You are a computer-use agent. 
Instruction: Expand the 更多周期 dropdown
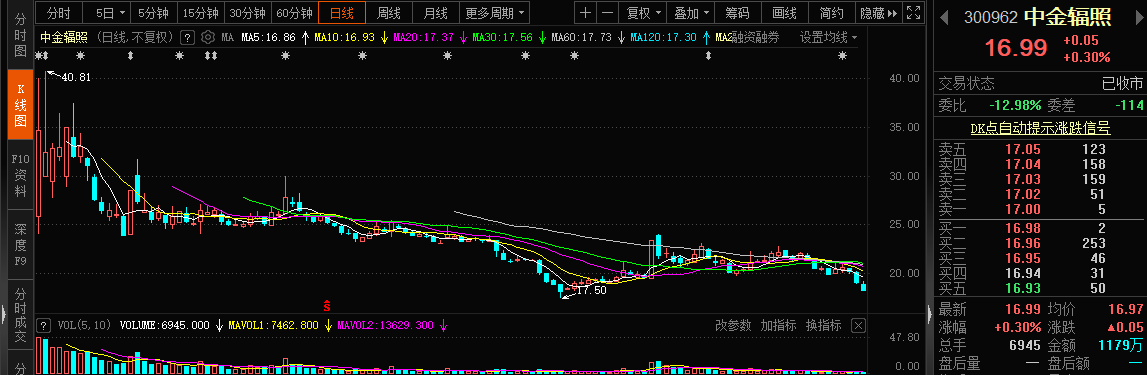(495, 13)
